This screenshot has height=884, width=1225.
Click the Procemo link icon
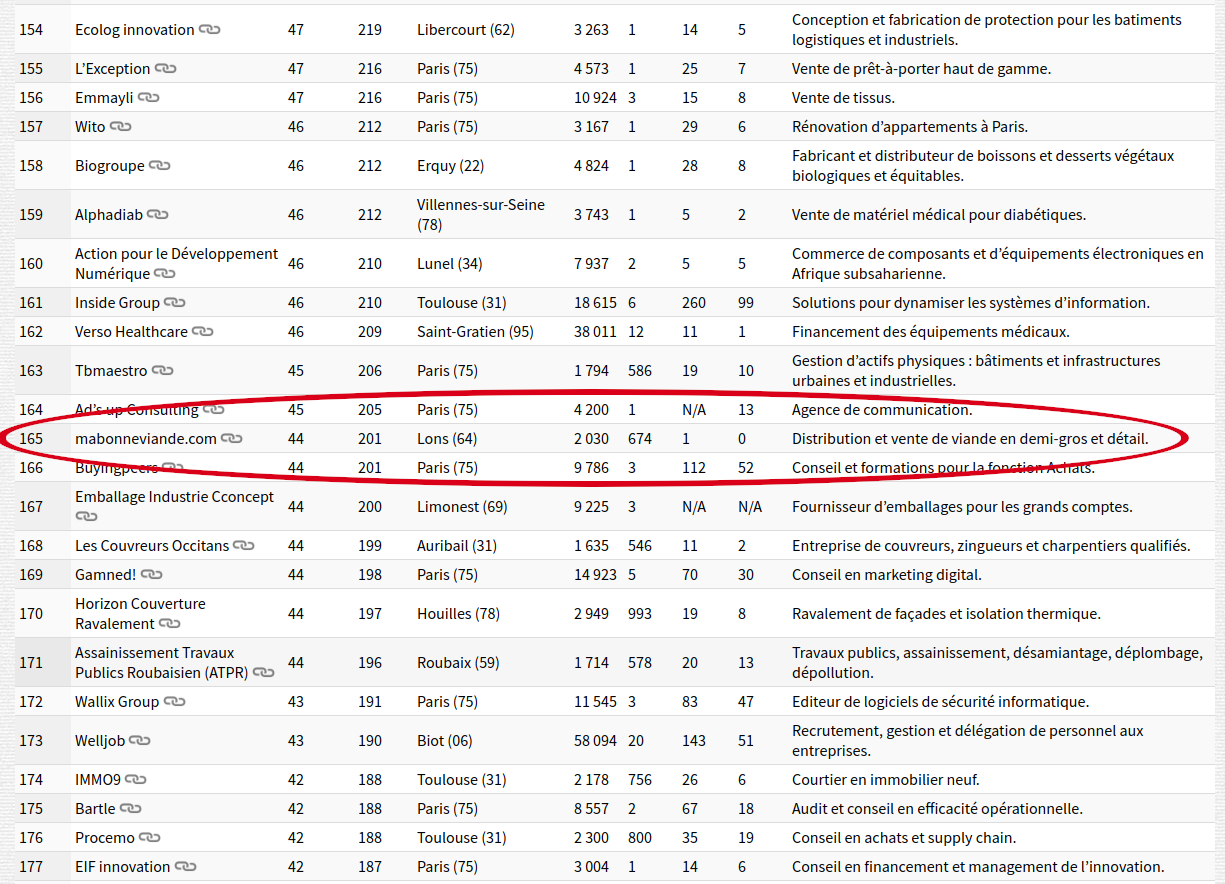pyautogui.click(x=150, y=838)
